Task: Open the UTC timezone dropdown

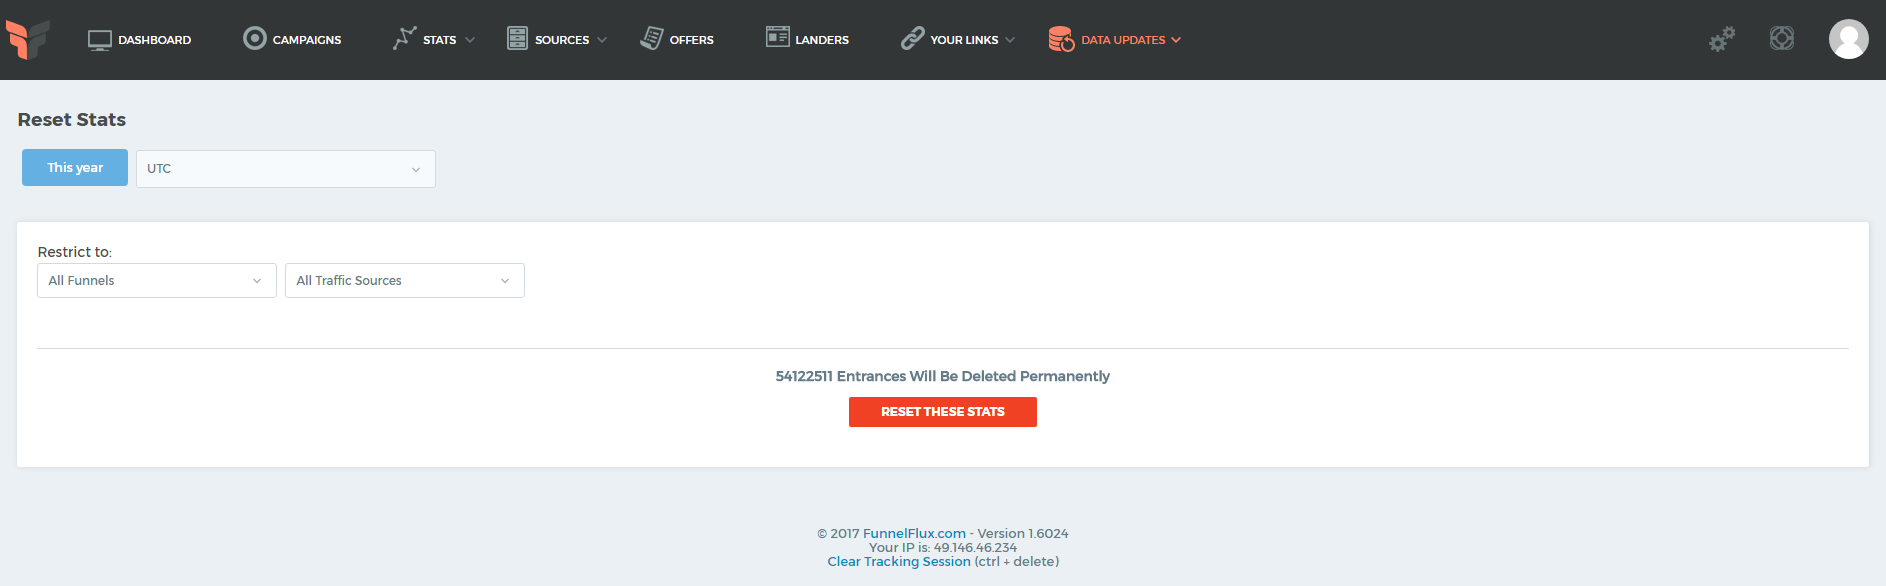Action: (286, 169)
